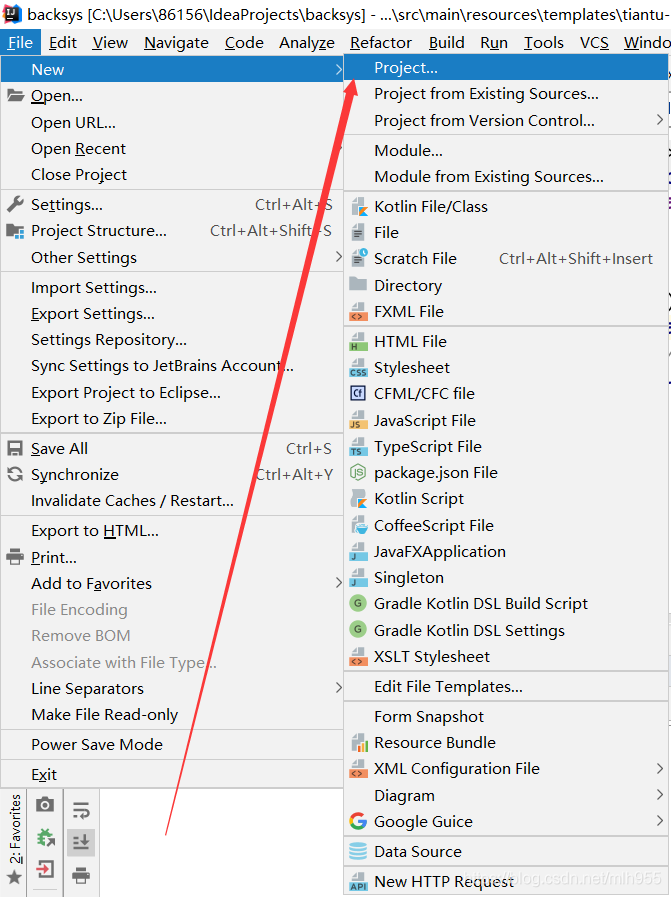Click the FXML File icon
This screenshot has height=897, width=671.
point(358,312)
